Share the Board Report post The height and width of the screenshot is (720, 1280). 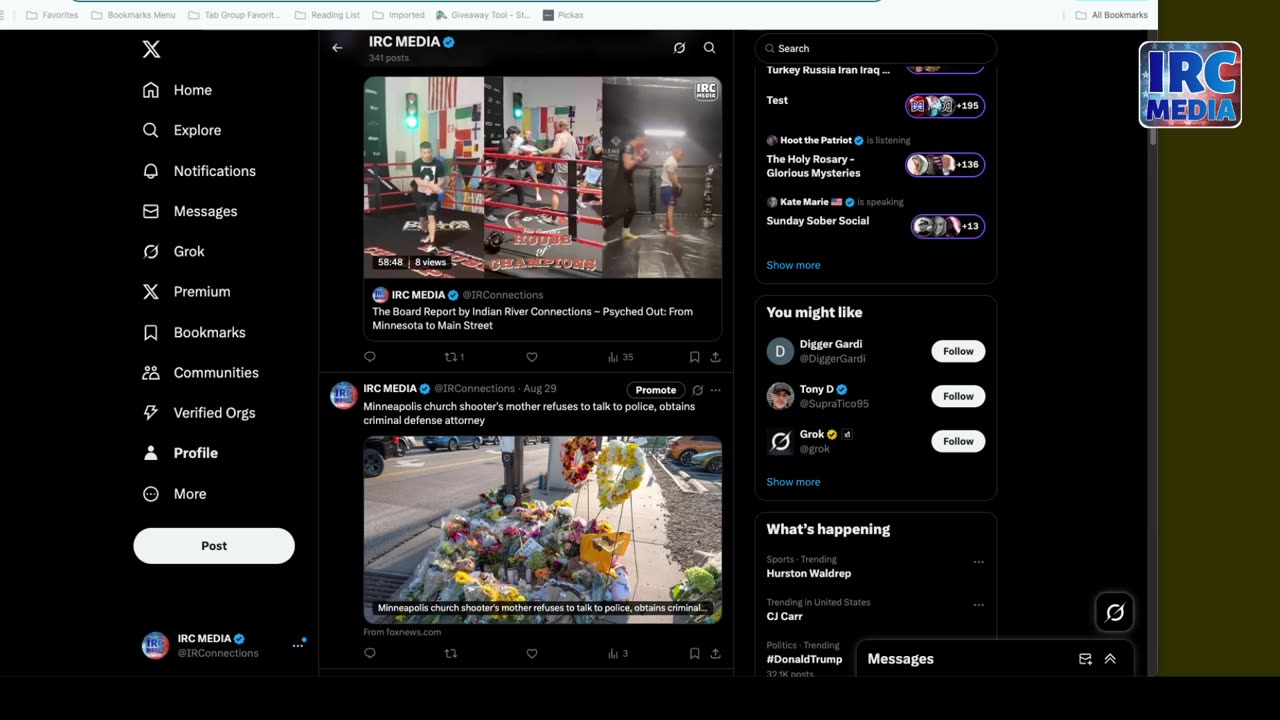pyautogui.click(x=715, y=357)
